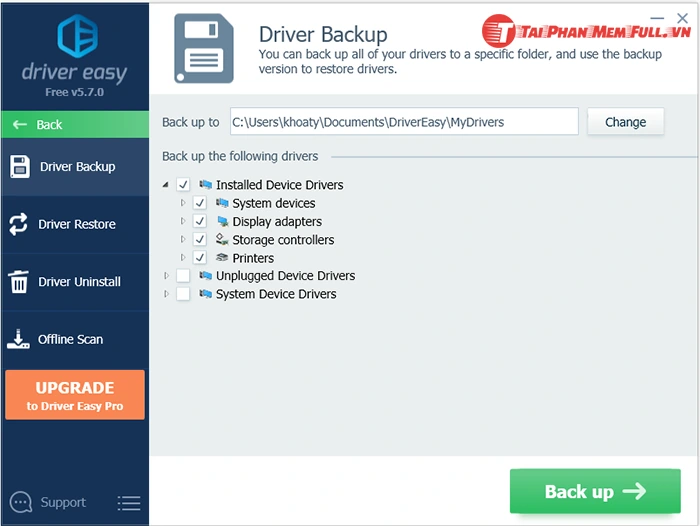The image size is (700, 526).
Task: Select the Installed Device Drivers label
Action: click(x=279, y=185)
